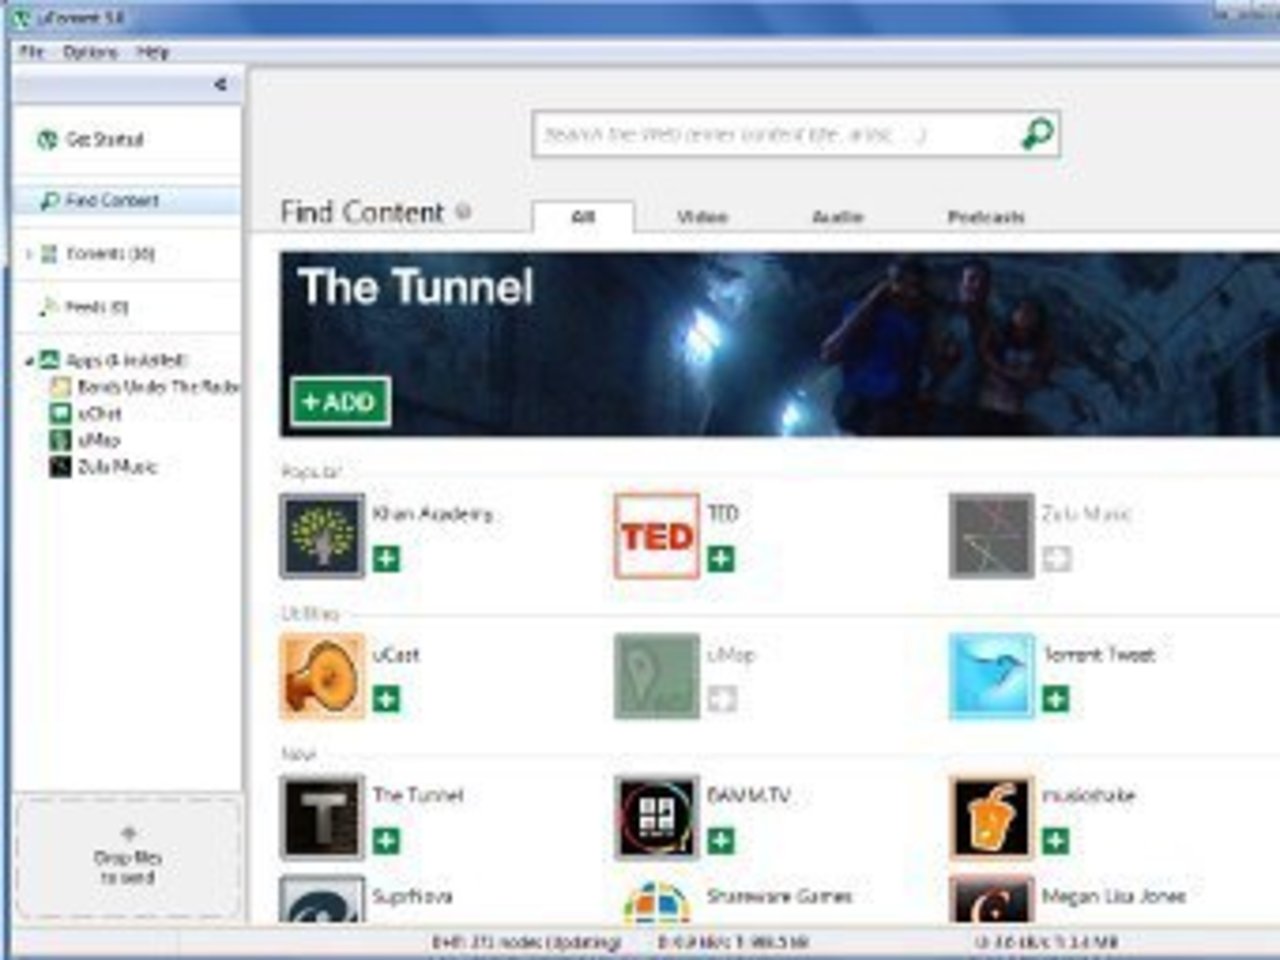Add musicshake with plus button
The image size is (1280, 960).
[1056, 840]
